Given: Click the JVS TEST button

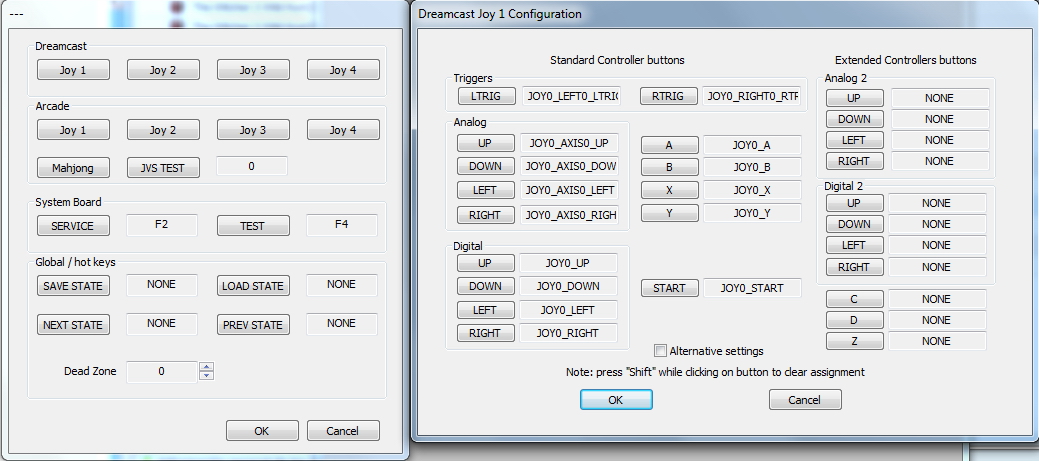Looking at the screenshot, I should 163,168.
